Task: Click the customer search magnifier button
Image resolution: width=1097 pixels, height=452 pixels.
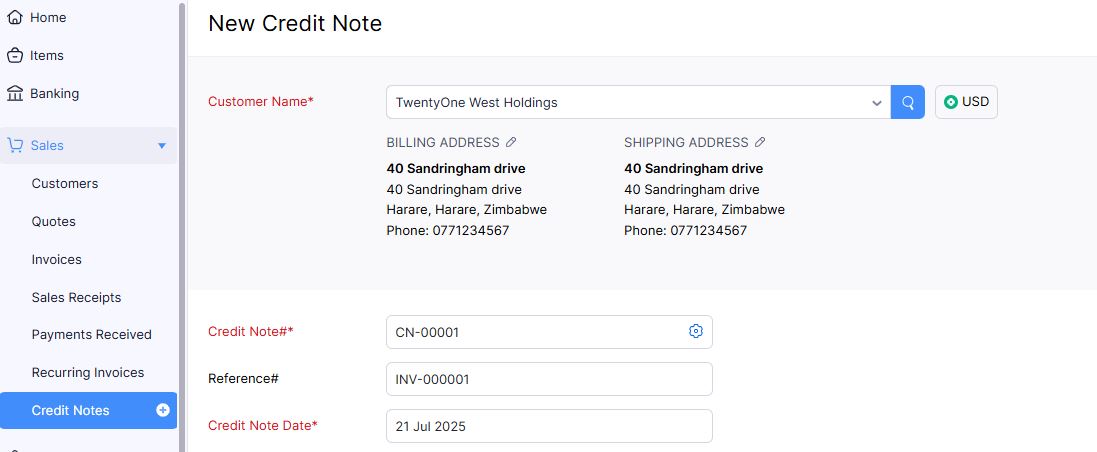Action: (907, 102)
